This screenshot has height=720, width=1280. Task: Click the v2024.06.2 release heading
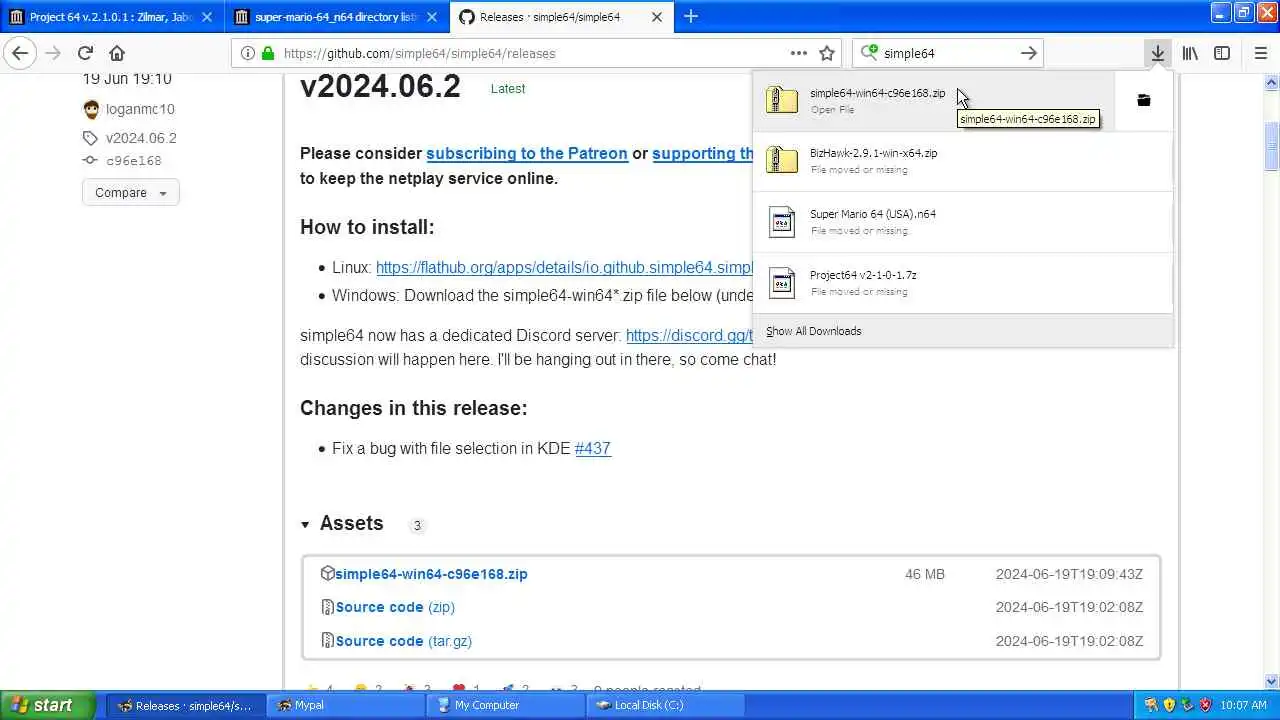(380, 87)
